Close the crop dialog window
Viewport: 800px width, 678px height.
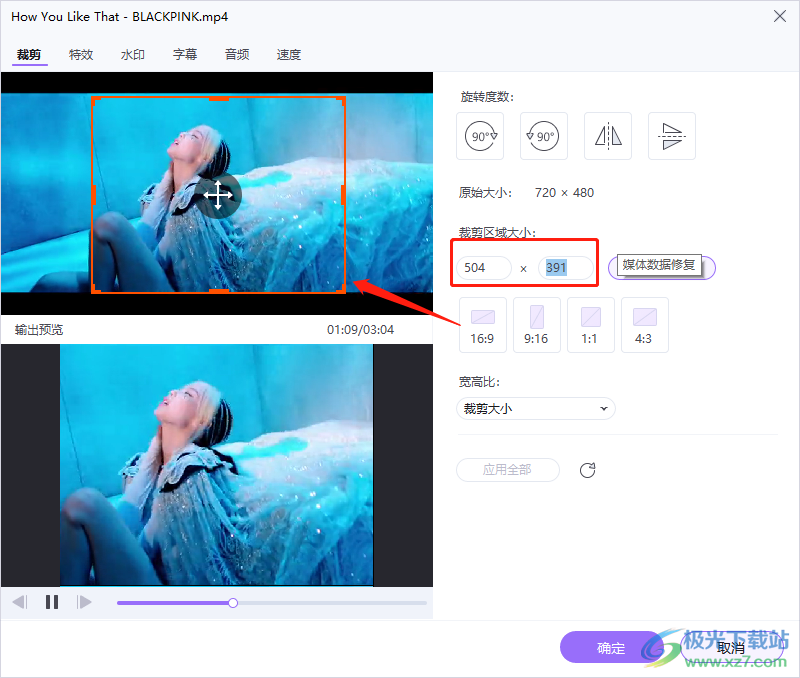point(780,16)
